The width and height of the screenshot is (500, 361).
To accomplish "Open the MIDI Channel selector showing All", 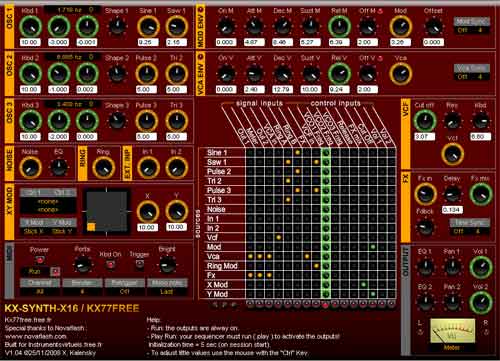I will [x=40, y=291].
